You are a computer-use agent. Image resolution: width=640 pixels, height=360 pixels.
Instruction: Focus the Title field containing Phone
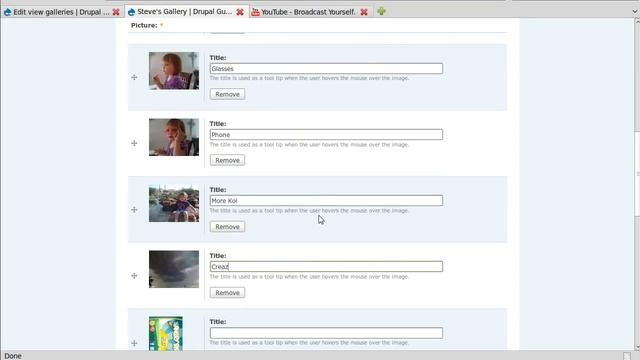pos(326,135)
